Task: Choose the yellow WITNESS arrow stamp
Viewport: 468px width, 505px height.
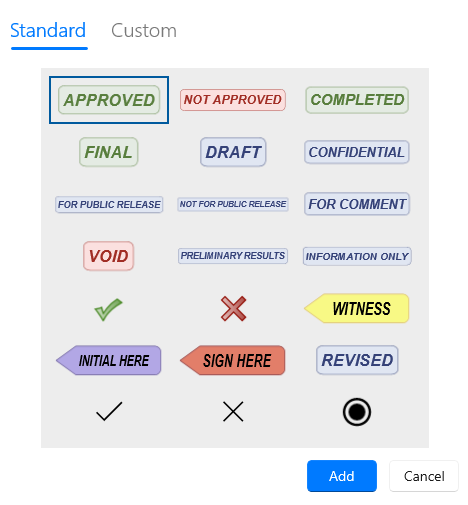Action: pos(357,308)
